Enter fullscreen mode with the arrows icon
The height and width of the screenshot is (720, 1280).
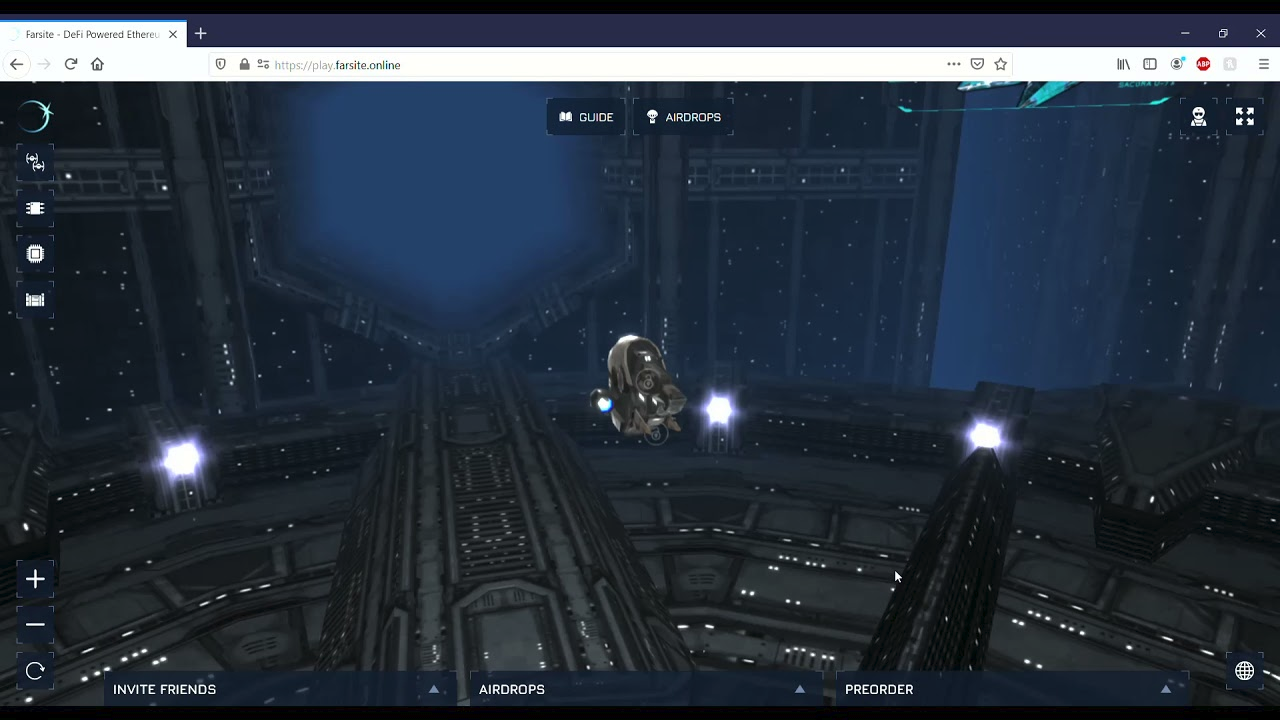tap(1244, 117)
